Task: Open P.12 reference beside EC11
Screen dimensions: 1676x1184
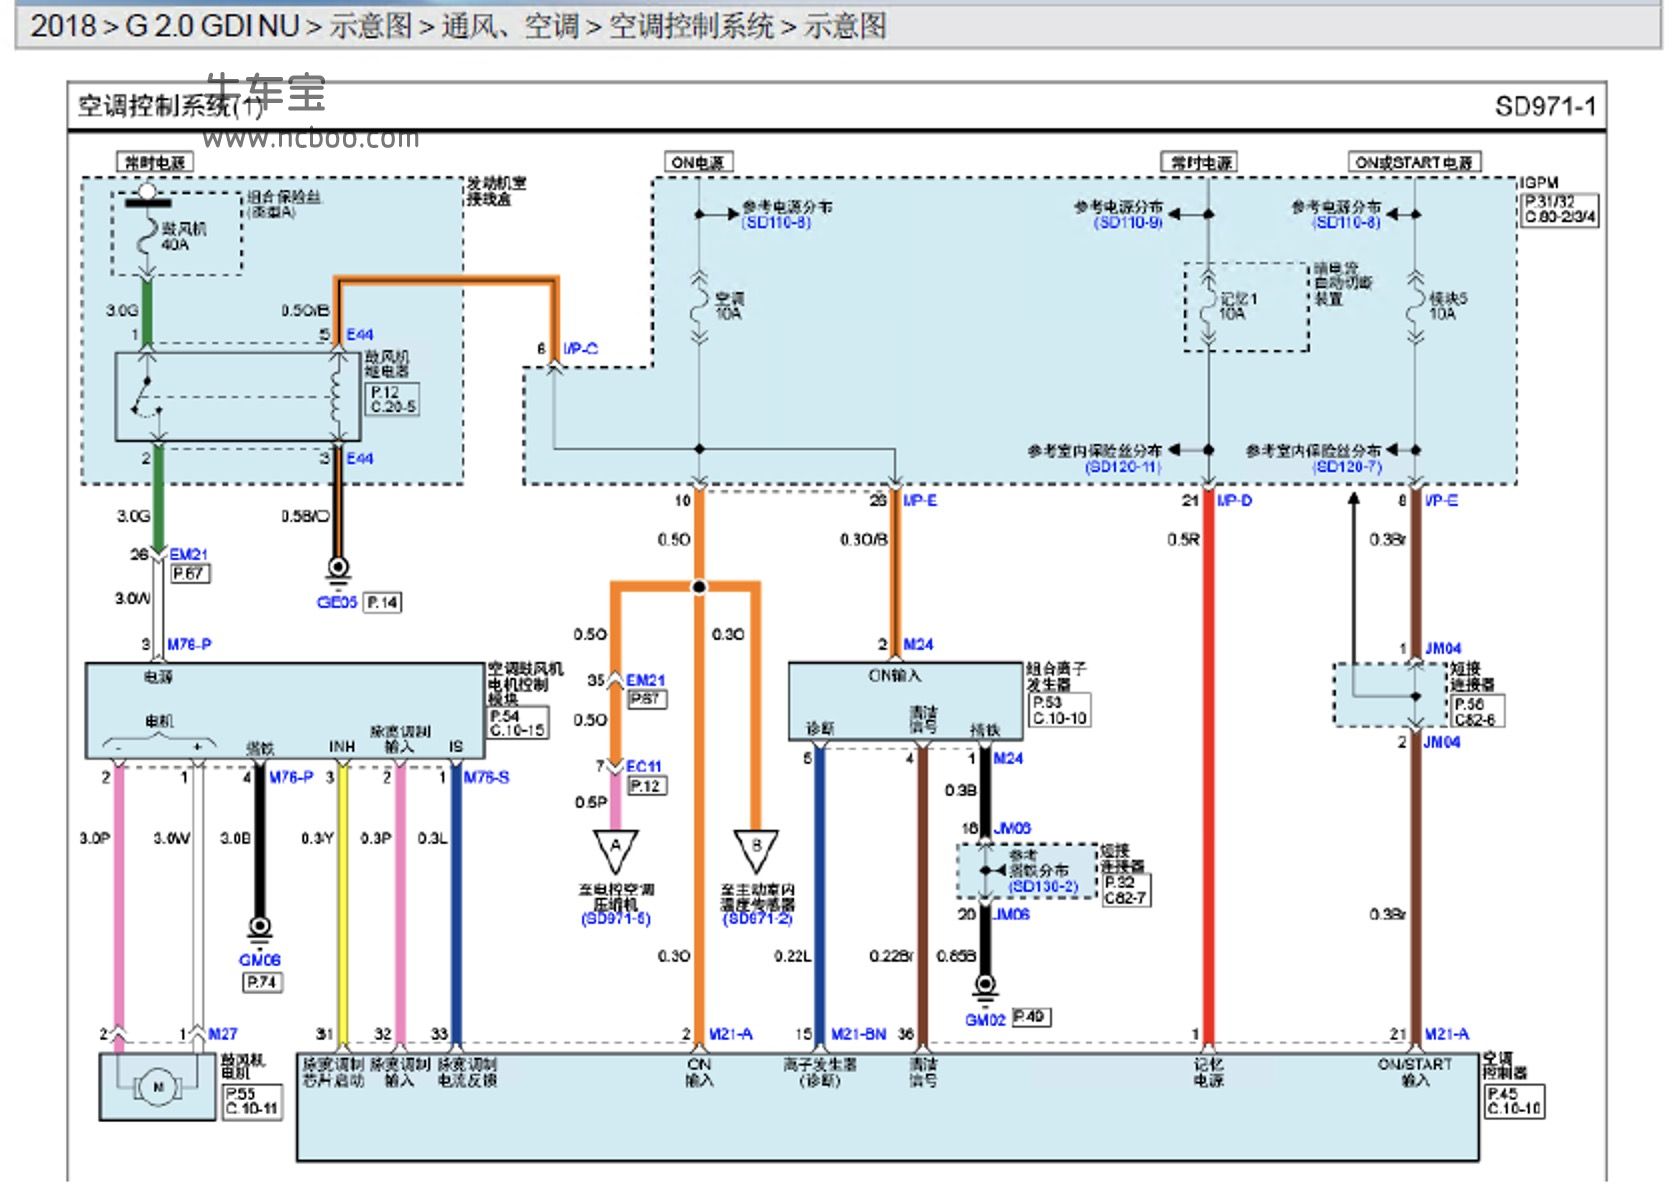Action: (647, 786)
